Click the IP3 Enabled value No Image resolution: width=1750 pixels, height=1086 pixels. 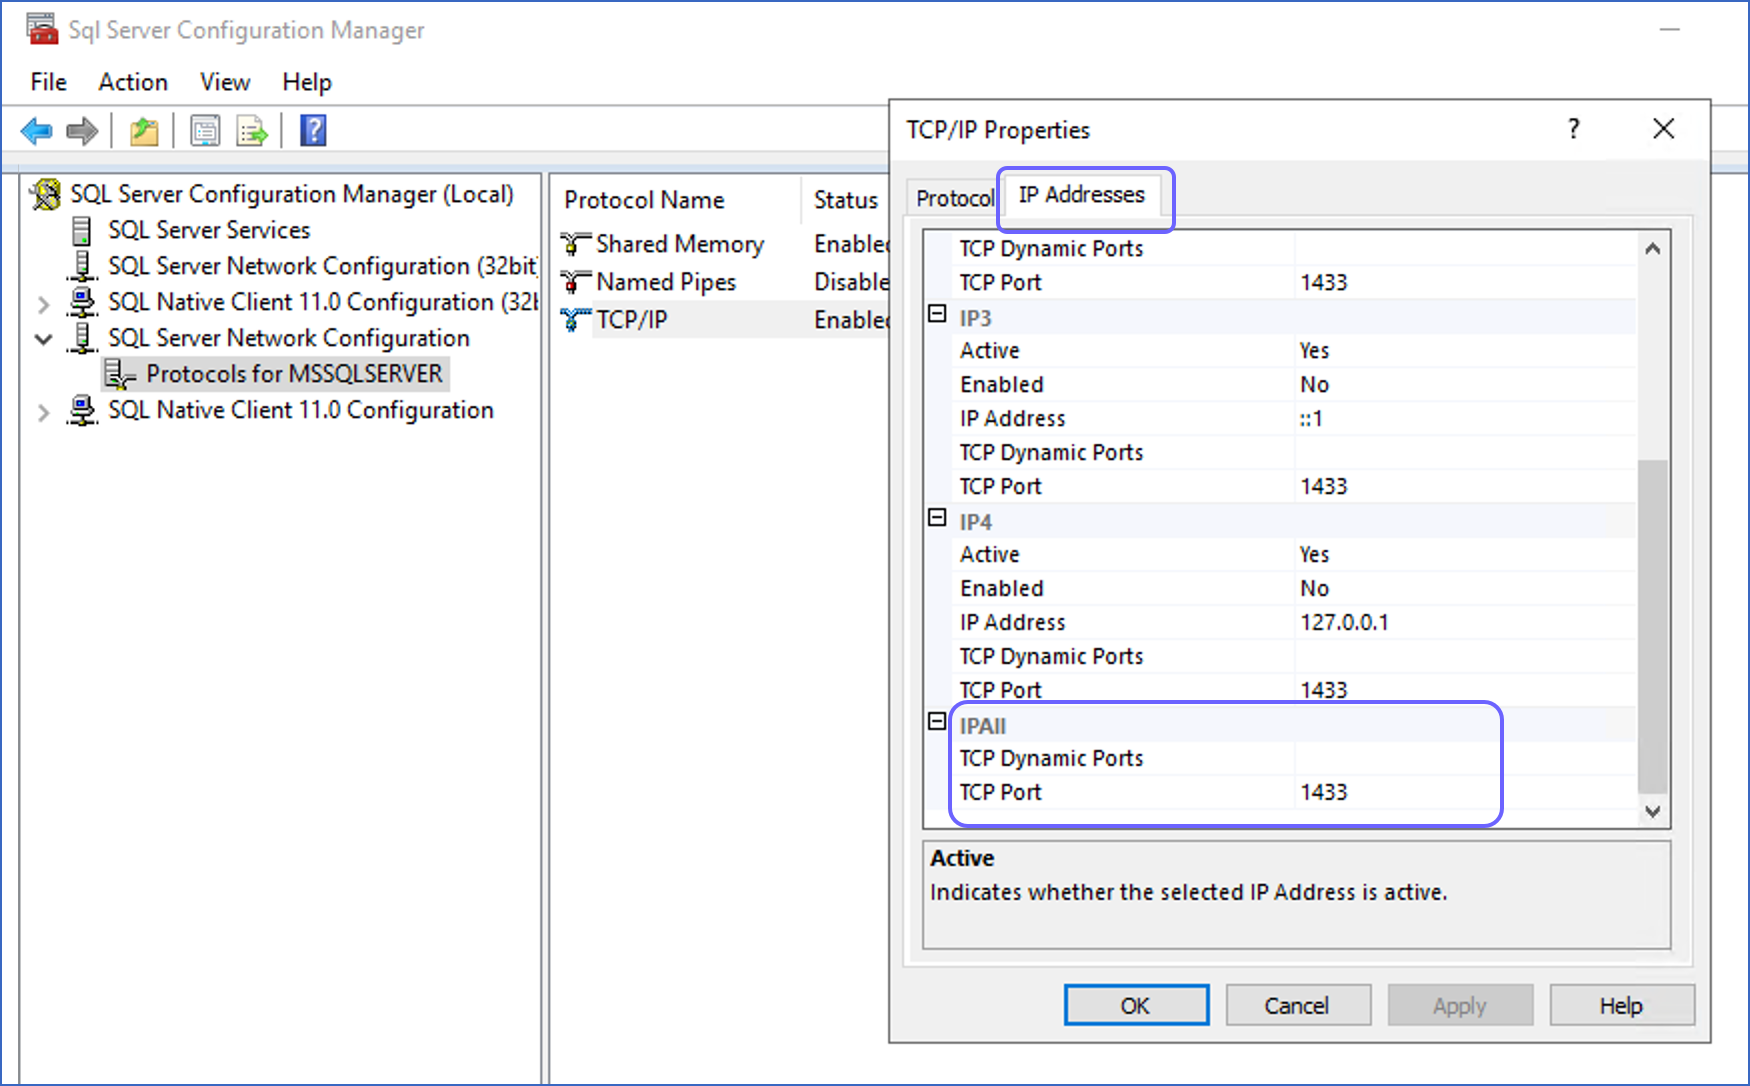pos(1314,385)
